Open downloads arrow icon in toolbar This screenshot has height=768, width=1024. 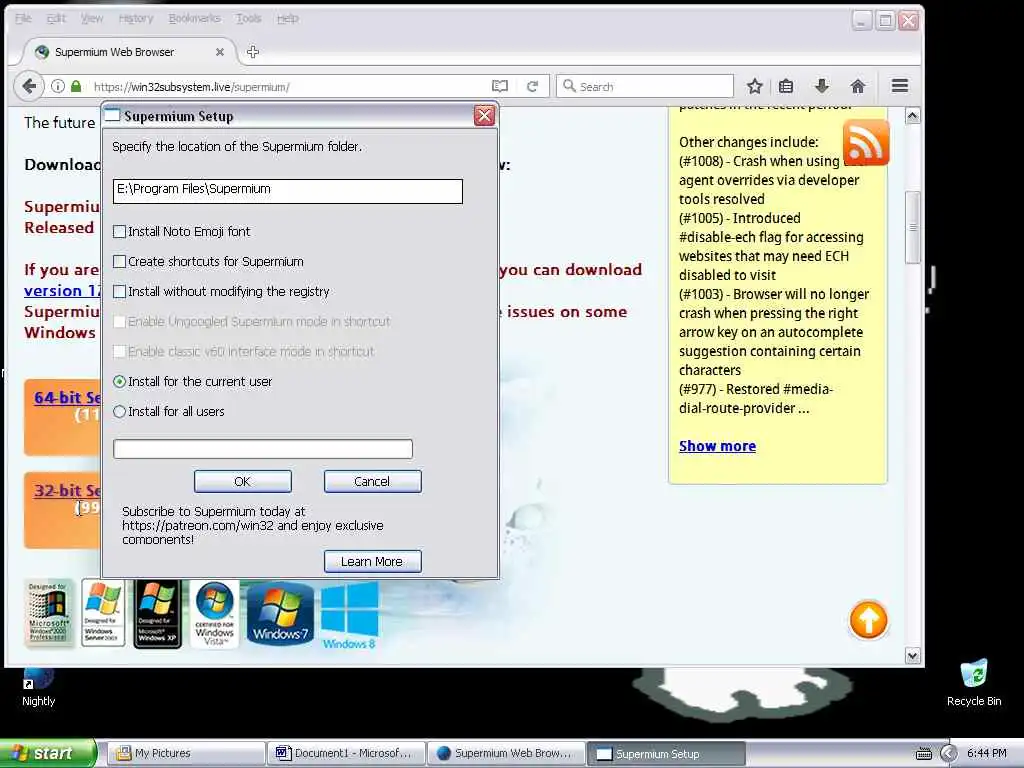(x=822, y=86)
